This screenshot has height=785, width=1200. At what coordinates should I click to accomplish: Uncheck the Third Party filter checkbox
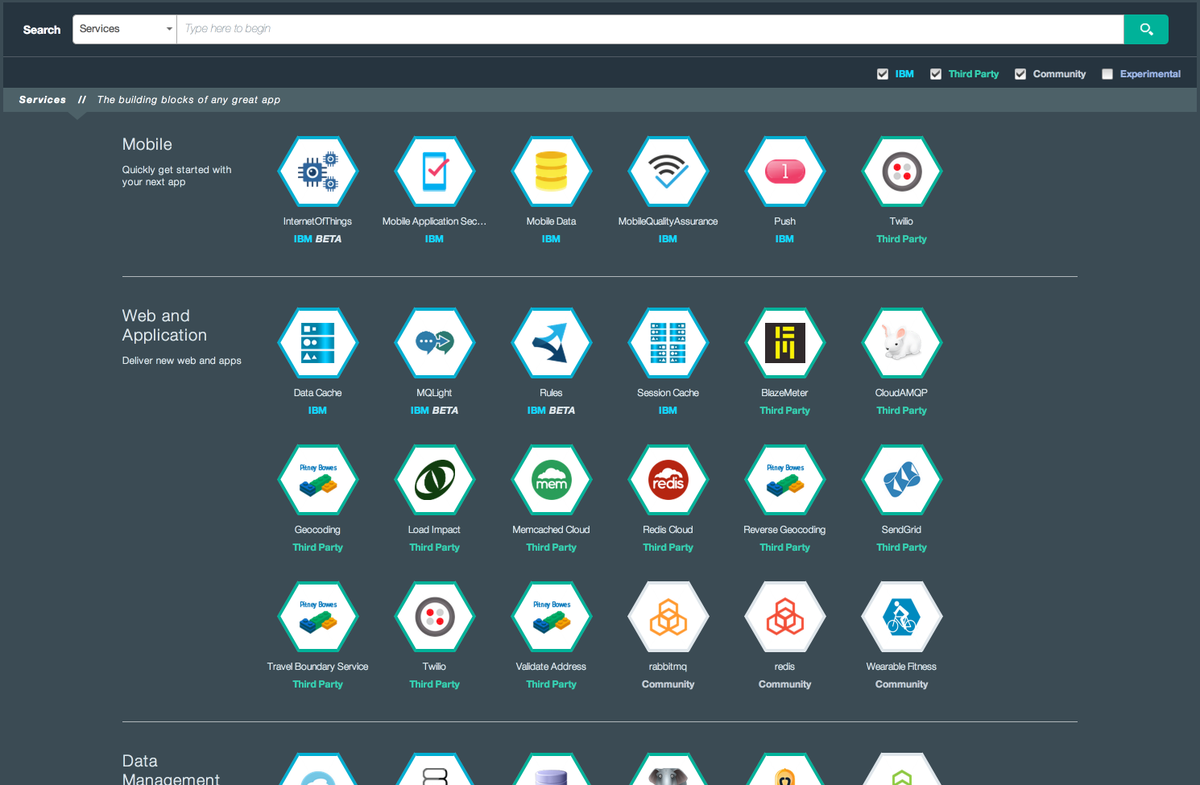pyautogui.click(x=936, y=74)
